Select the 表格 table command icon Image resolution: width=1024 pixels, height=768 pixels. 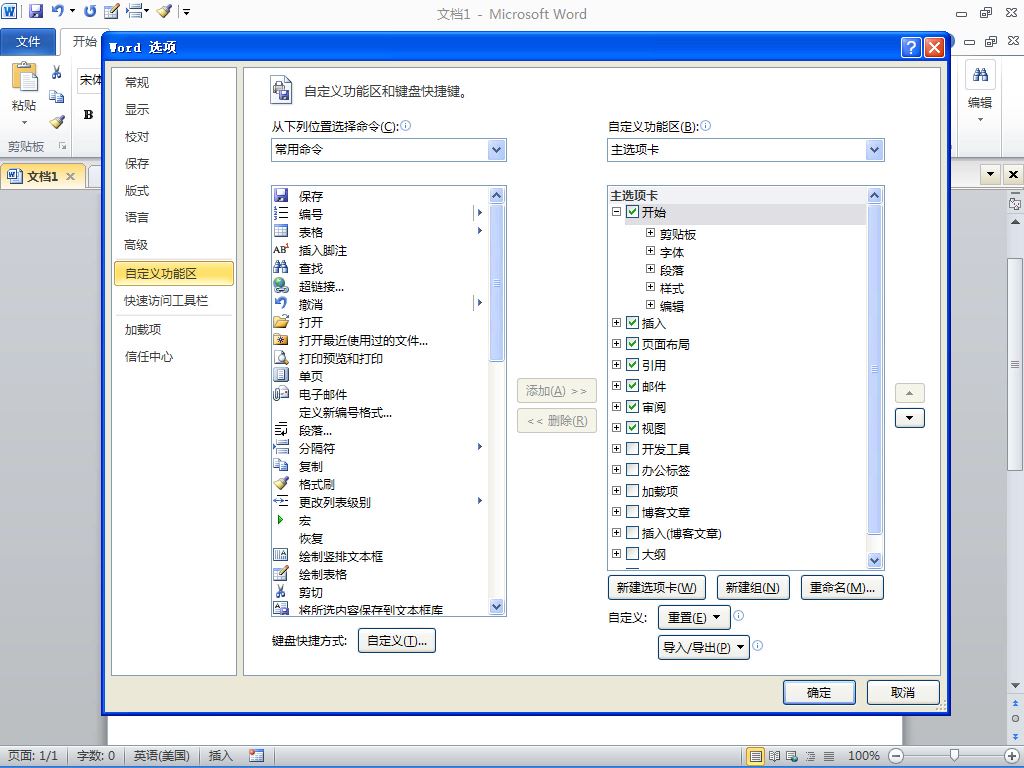tap(281, 231)
